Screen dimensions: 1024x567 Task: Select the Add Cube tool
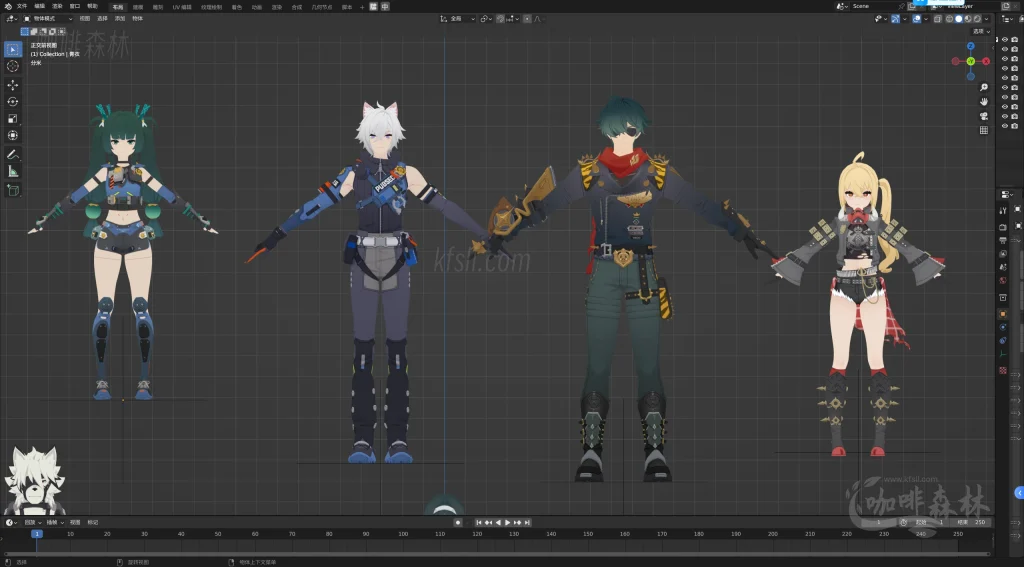[x=12, y=190]
